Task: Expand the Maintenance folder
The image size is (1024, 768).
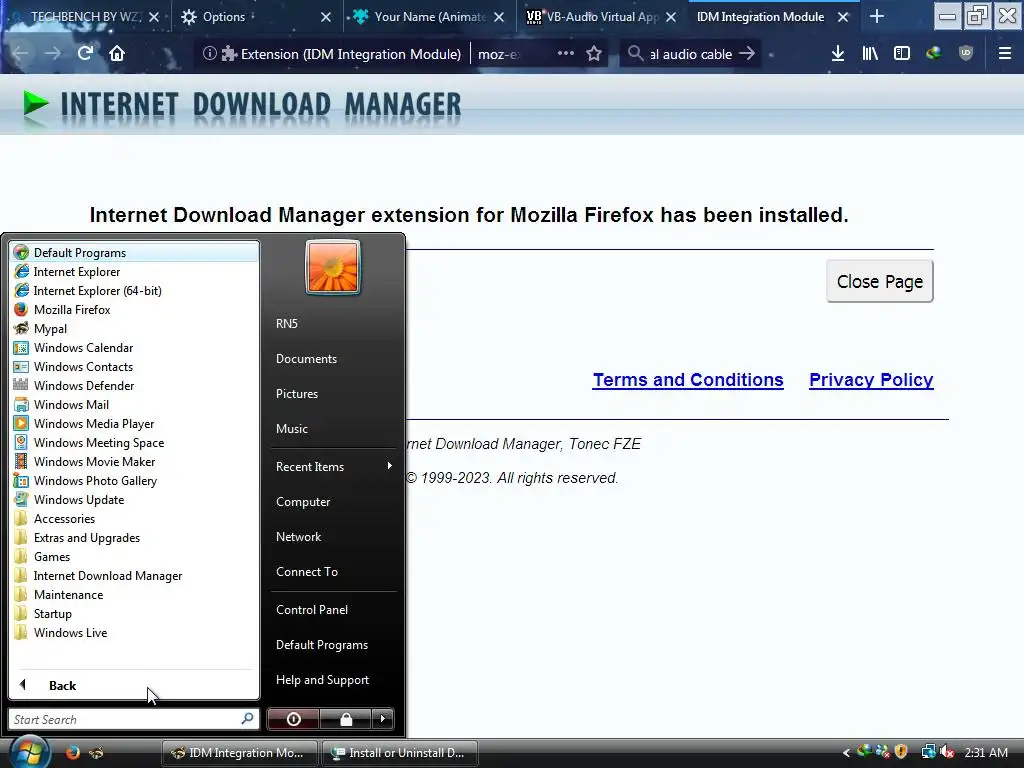Action: [x=135, y=594]
